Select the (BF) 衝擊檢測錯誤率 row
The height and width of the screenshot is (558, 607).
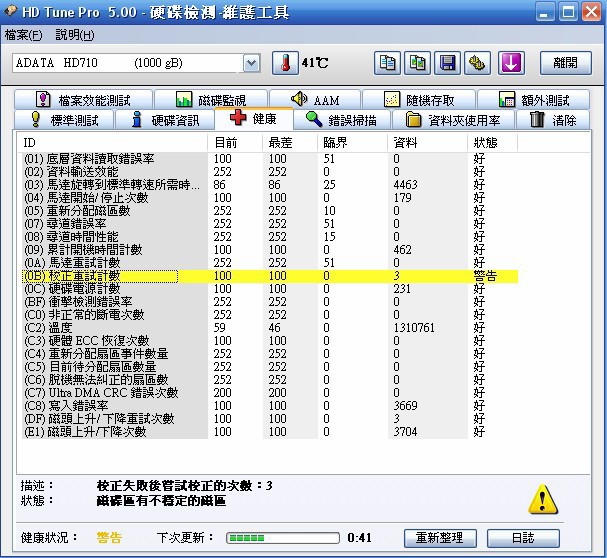(269, 302)
